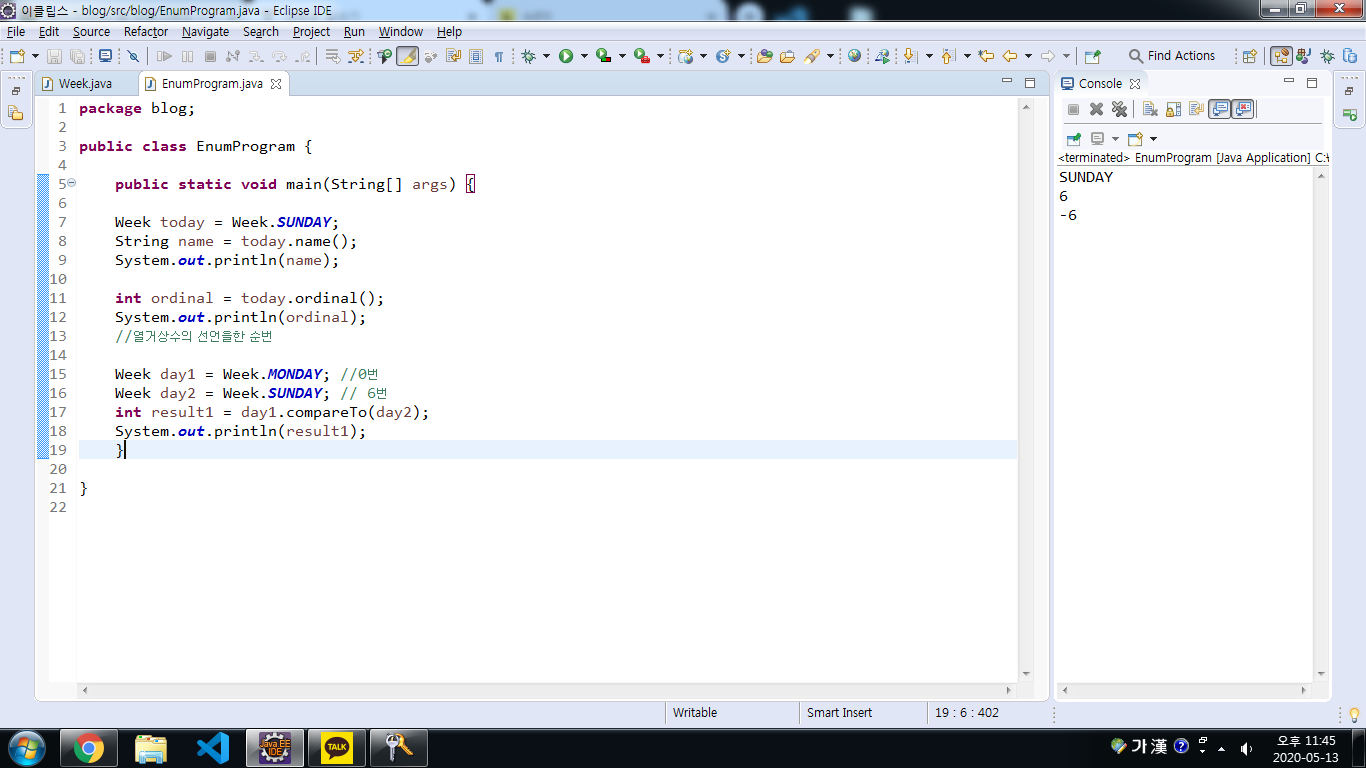Toggle Pin Console
The image size is (1366, 768).
tap(1073, 139)
